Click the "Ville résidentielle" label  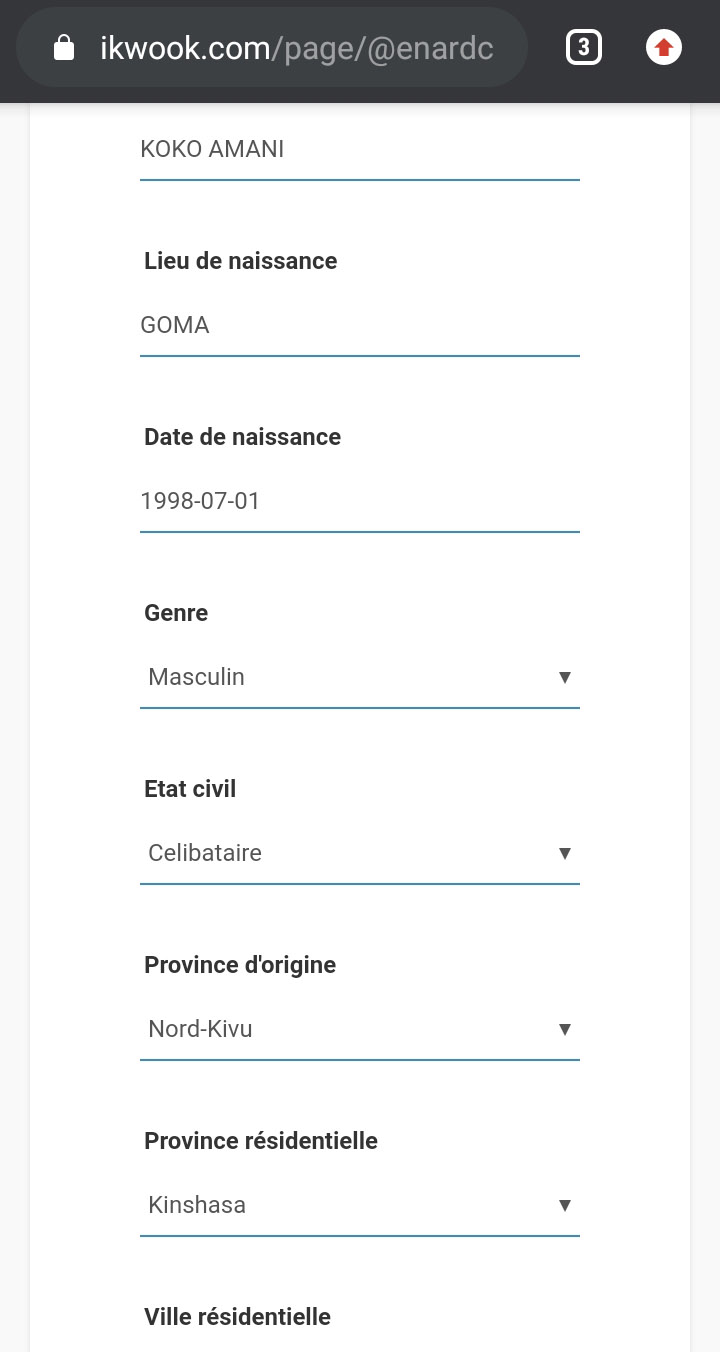click(237, 1317)
